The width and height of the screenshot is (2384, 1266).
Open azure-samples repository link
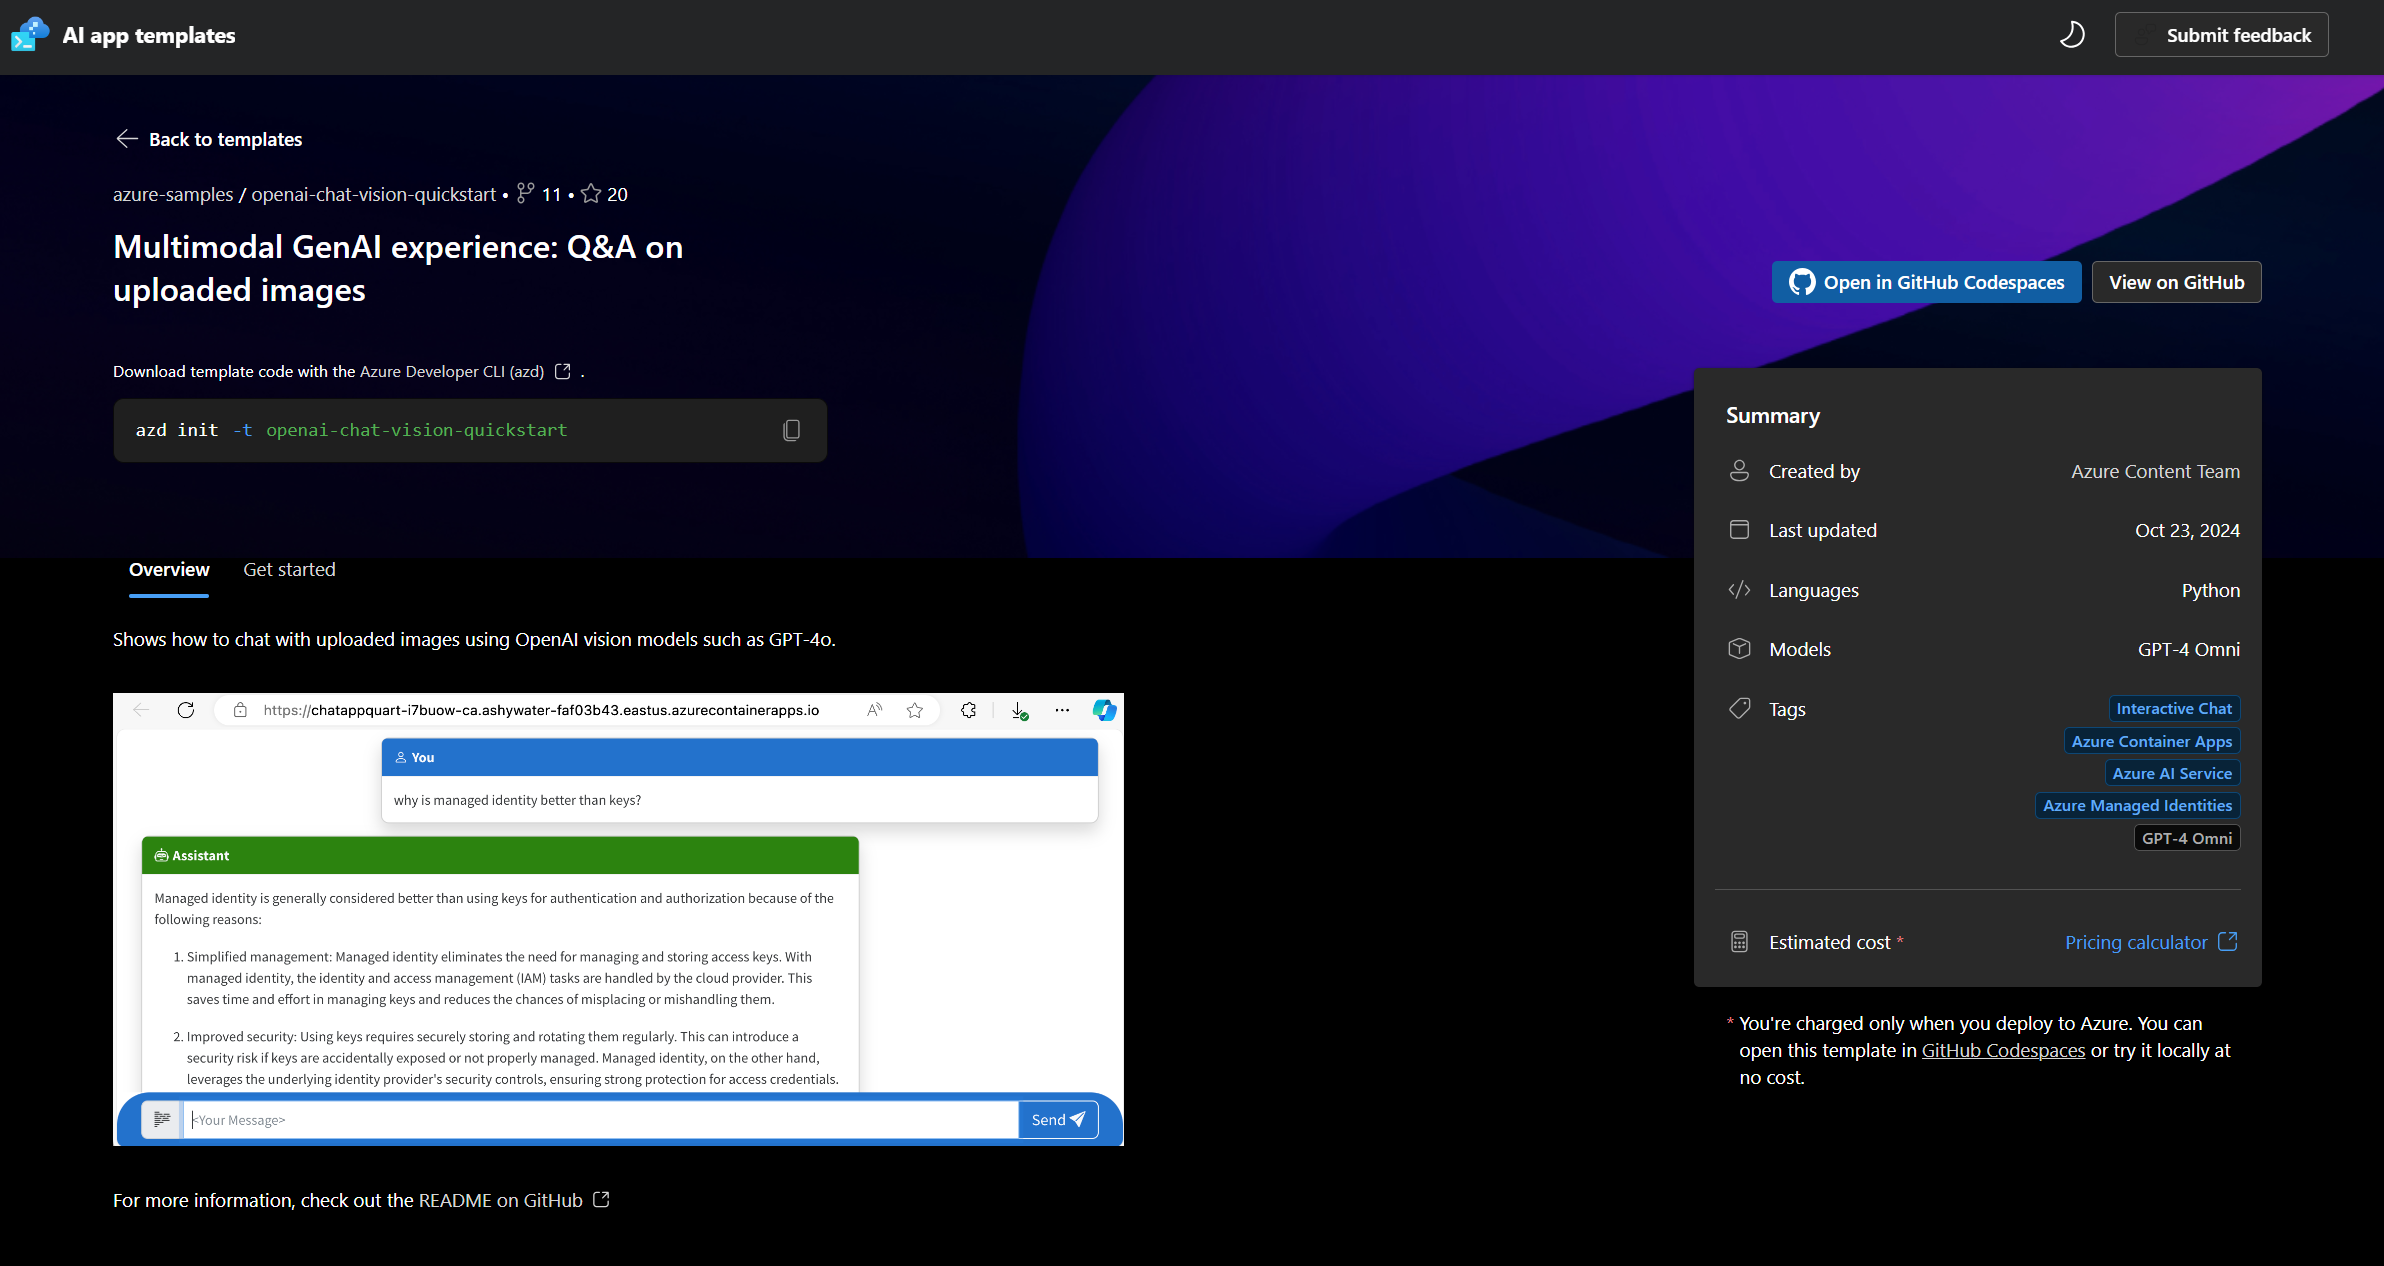pos(173,194)
